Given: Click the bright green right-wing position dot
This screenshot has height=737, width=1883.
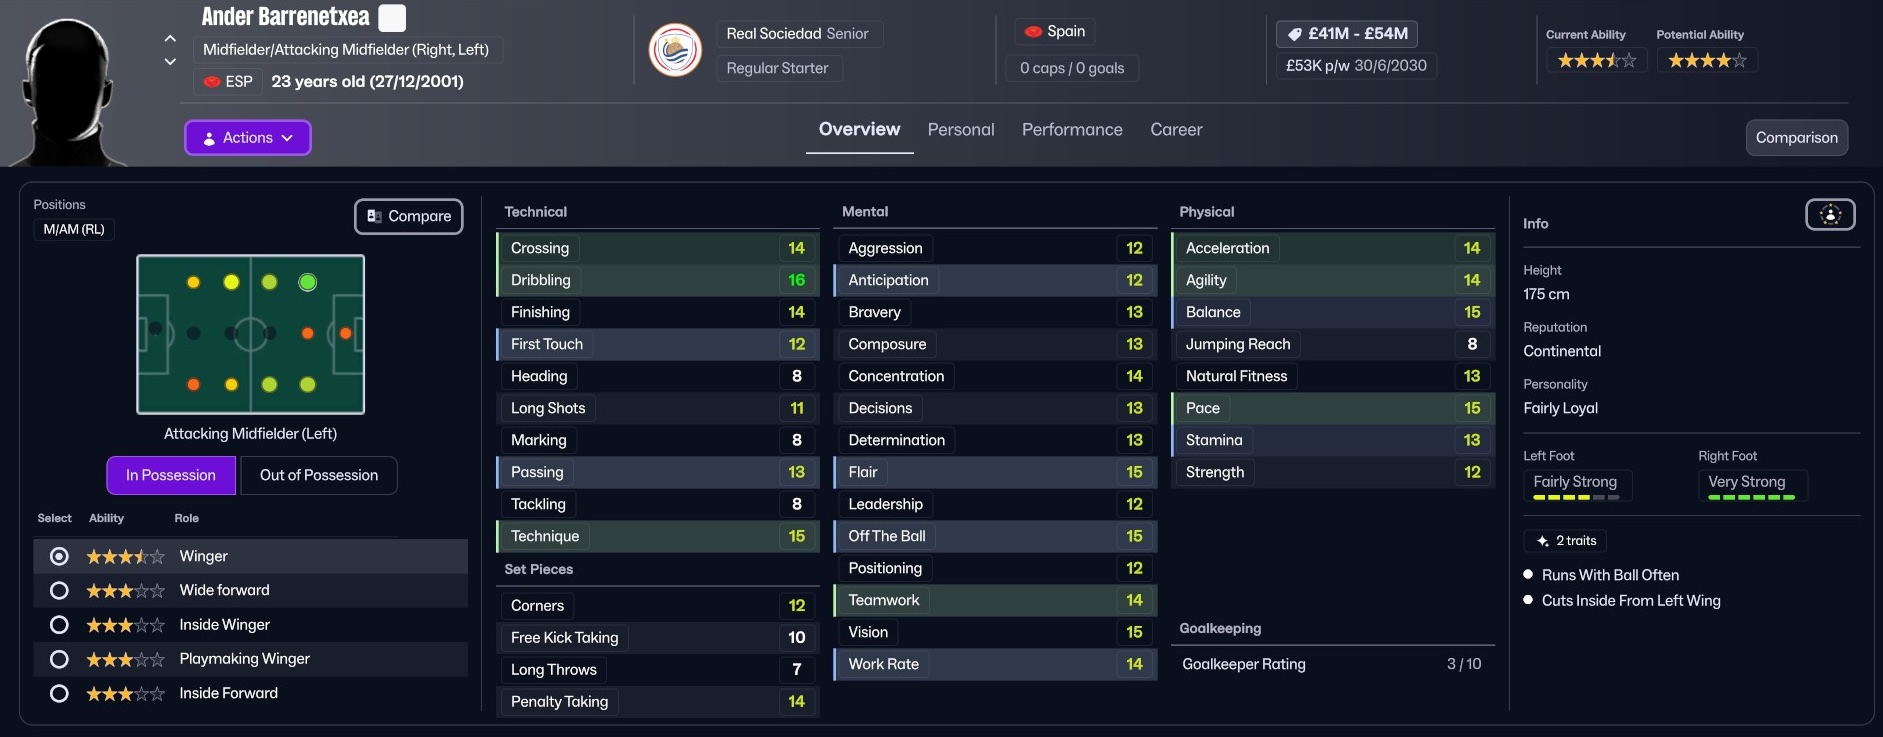Looking at the screenshot, I should [308, 283].
